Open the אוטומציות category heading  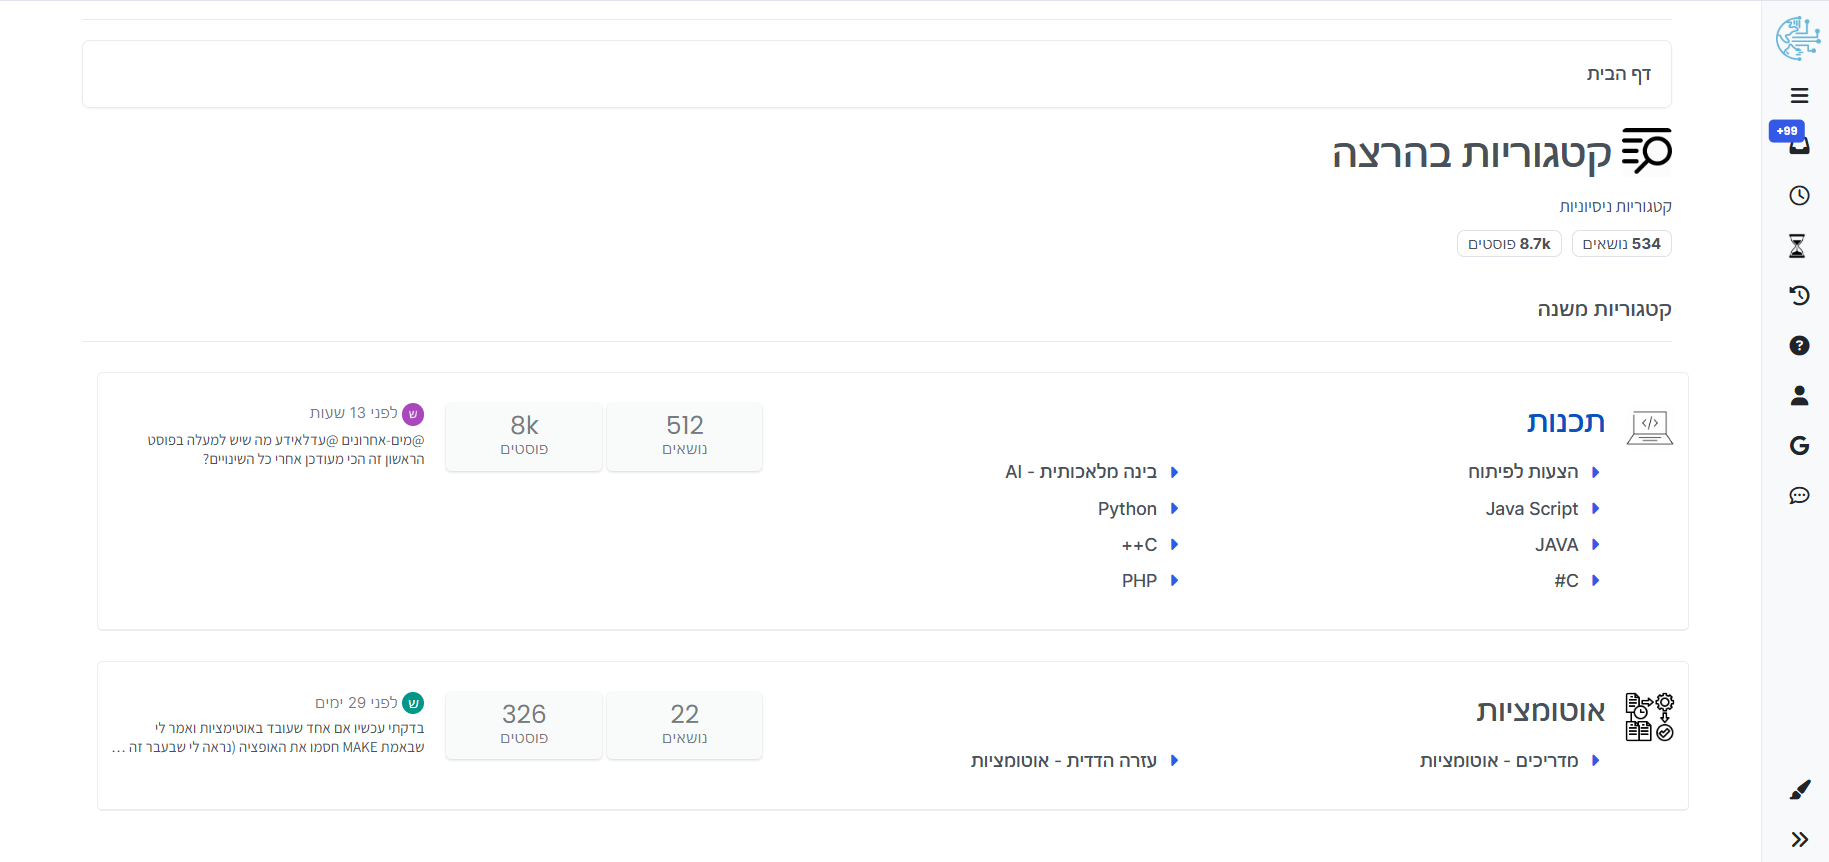(1540, 711)
